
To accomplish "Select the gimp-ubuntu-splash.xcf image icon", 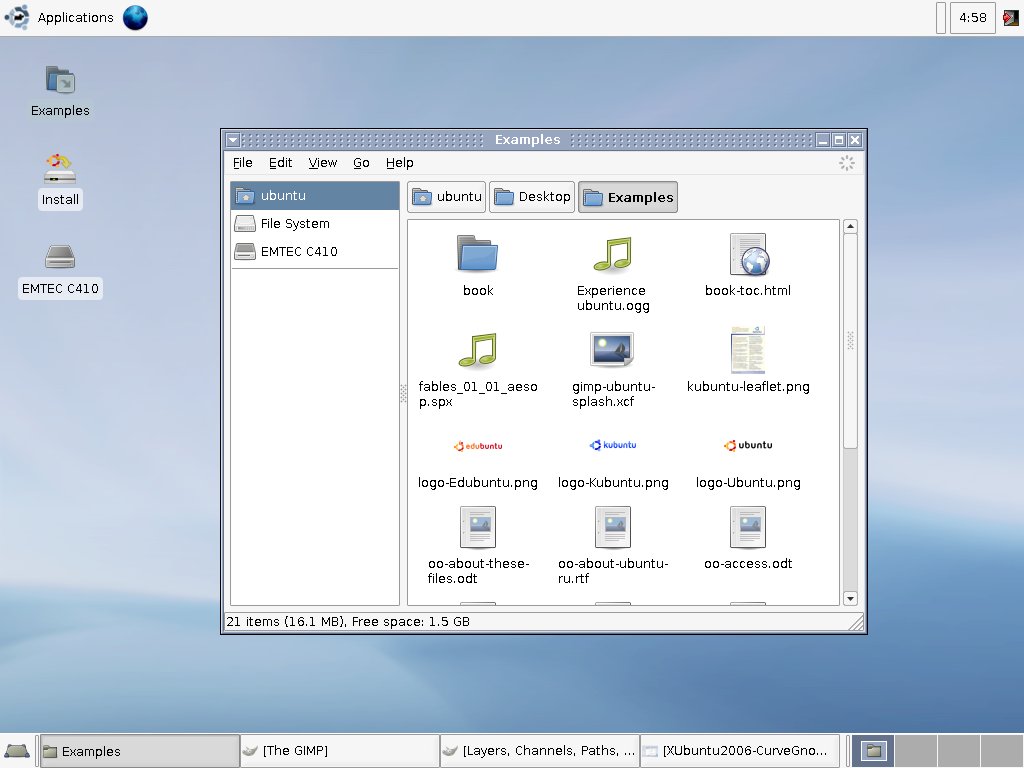I will coord(612,349).
